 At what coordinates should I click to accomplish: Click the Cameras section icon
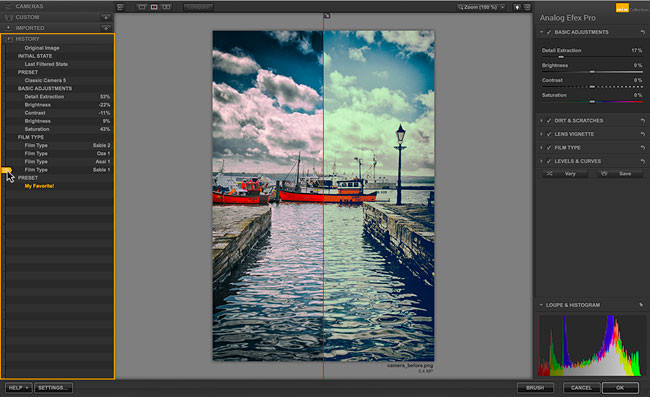click(8, 6)
